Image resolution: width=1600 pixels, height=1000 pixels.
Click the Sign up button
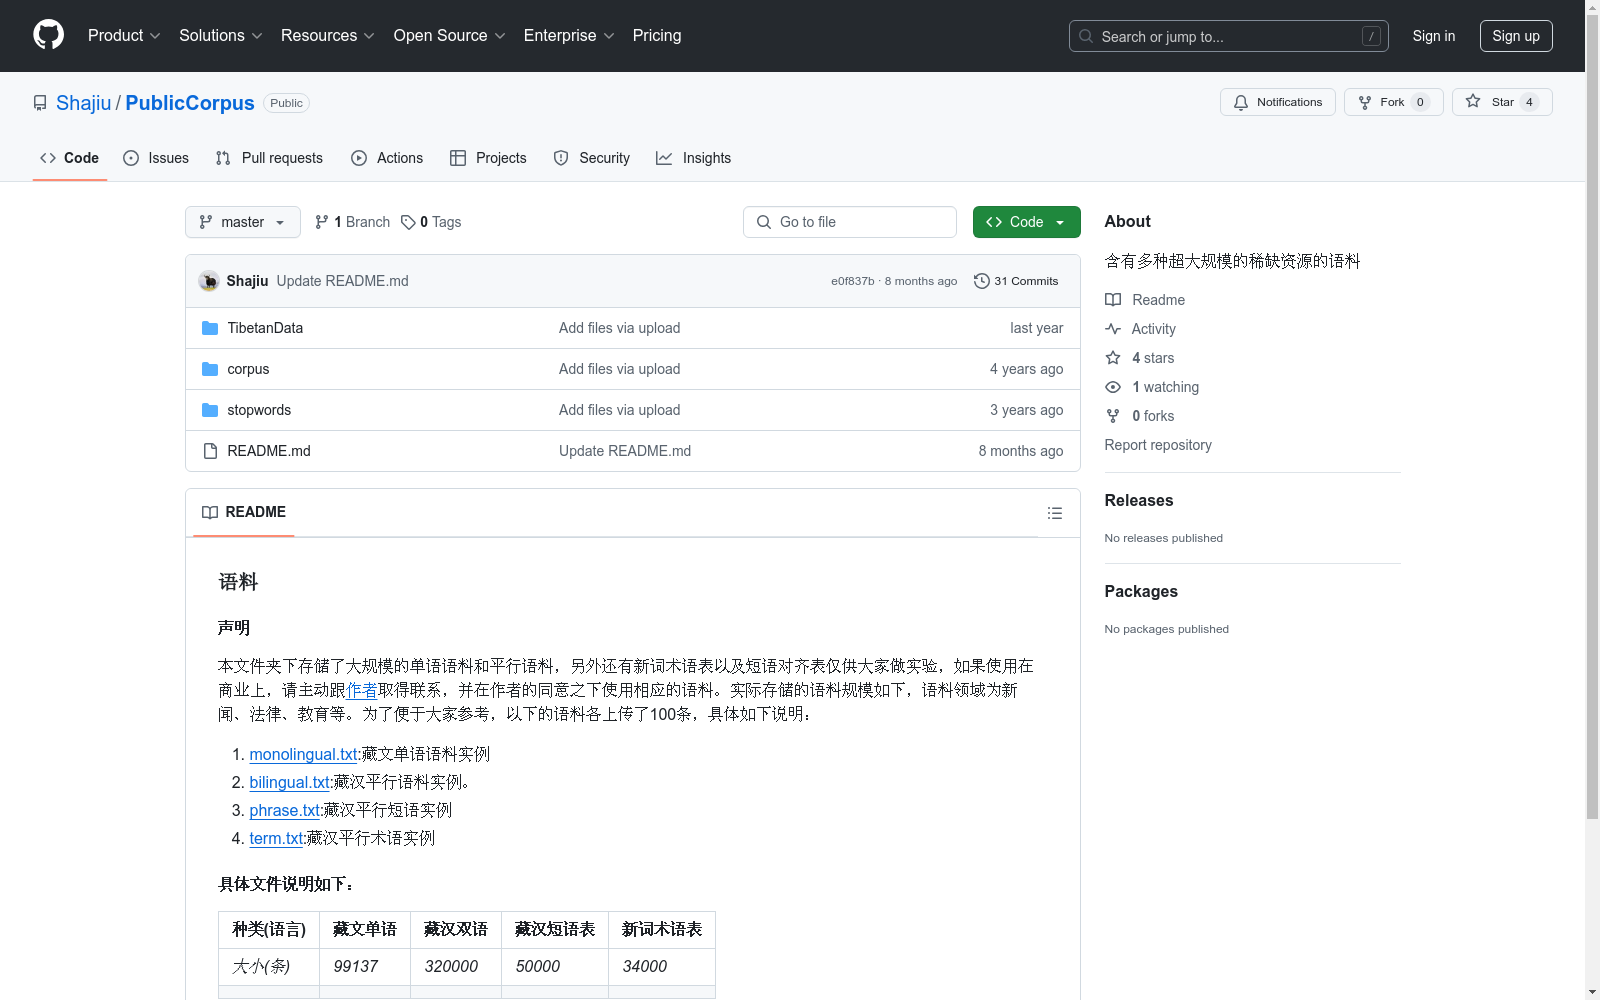[x=1516, y=36]
